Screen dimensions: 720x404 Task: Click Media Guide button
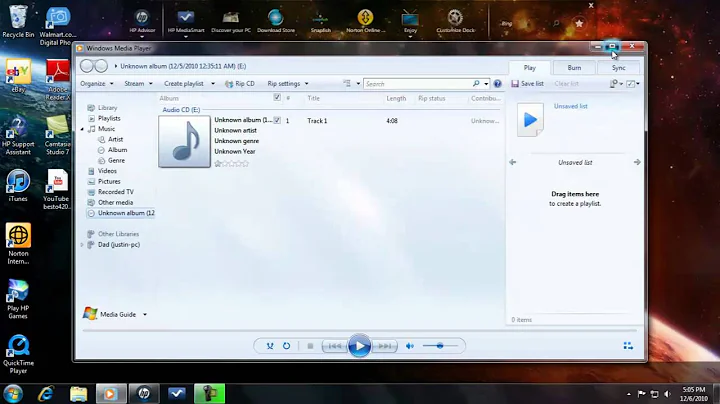click(x=110, y=314)
